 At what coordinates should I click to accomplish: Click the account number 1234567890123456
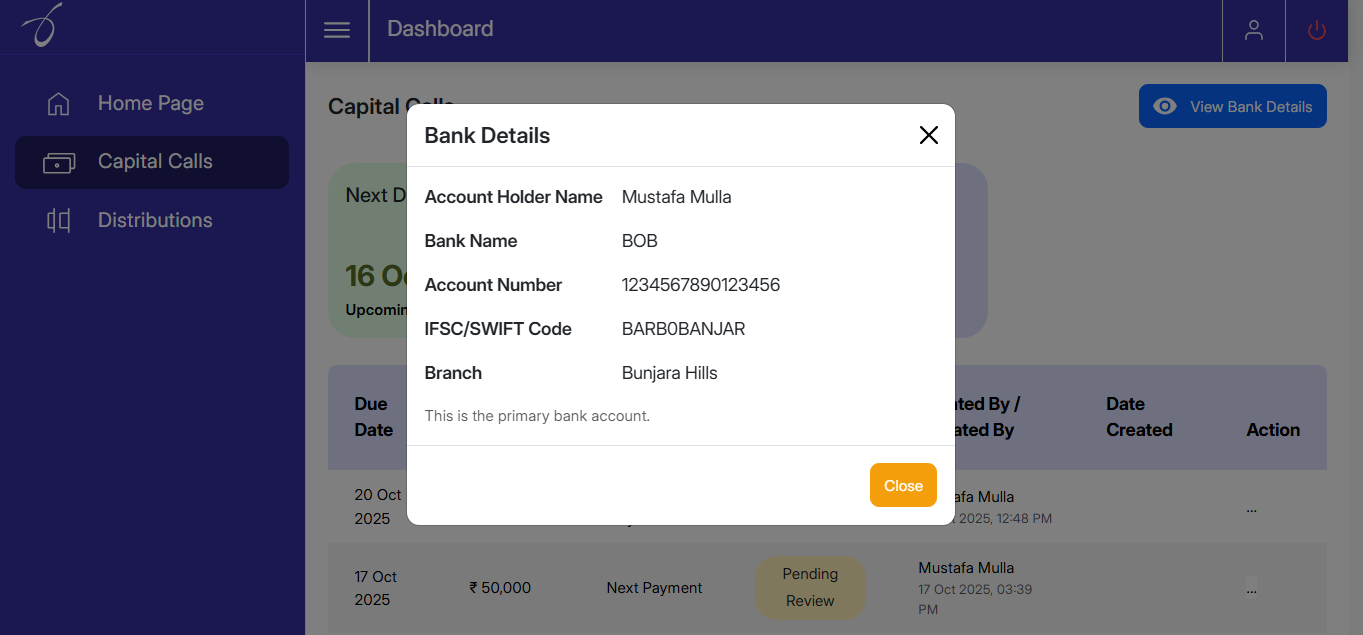[700, 285]
